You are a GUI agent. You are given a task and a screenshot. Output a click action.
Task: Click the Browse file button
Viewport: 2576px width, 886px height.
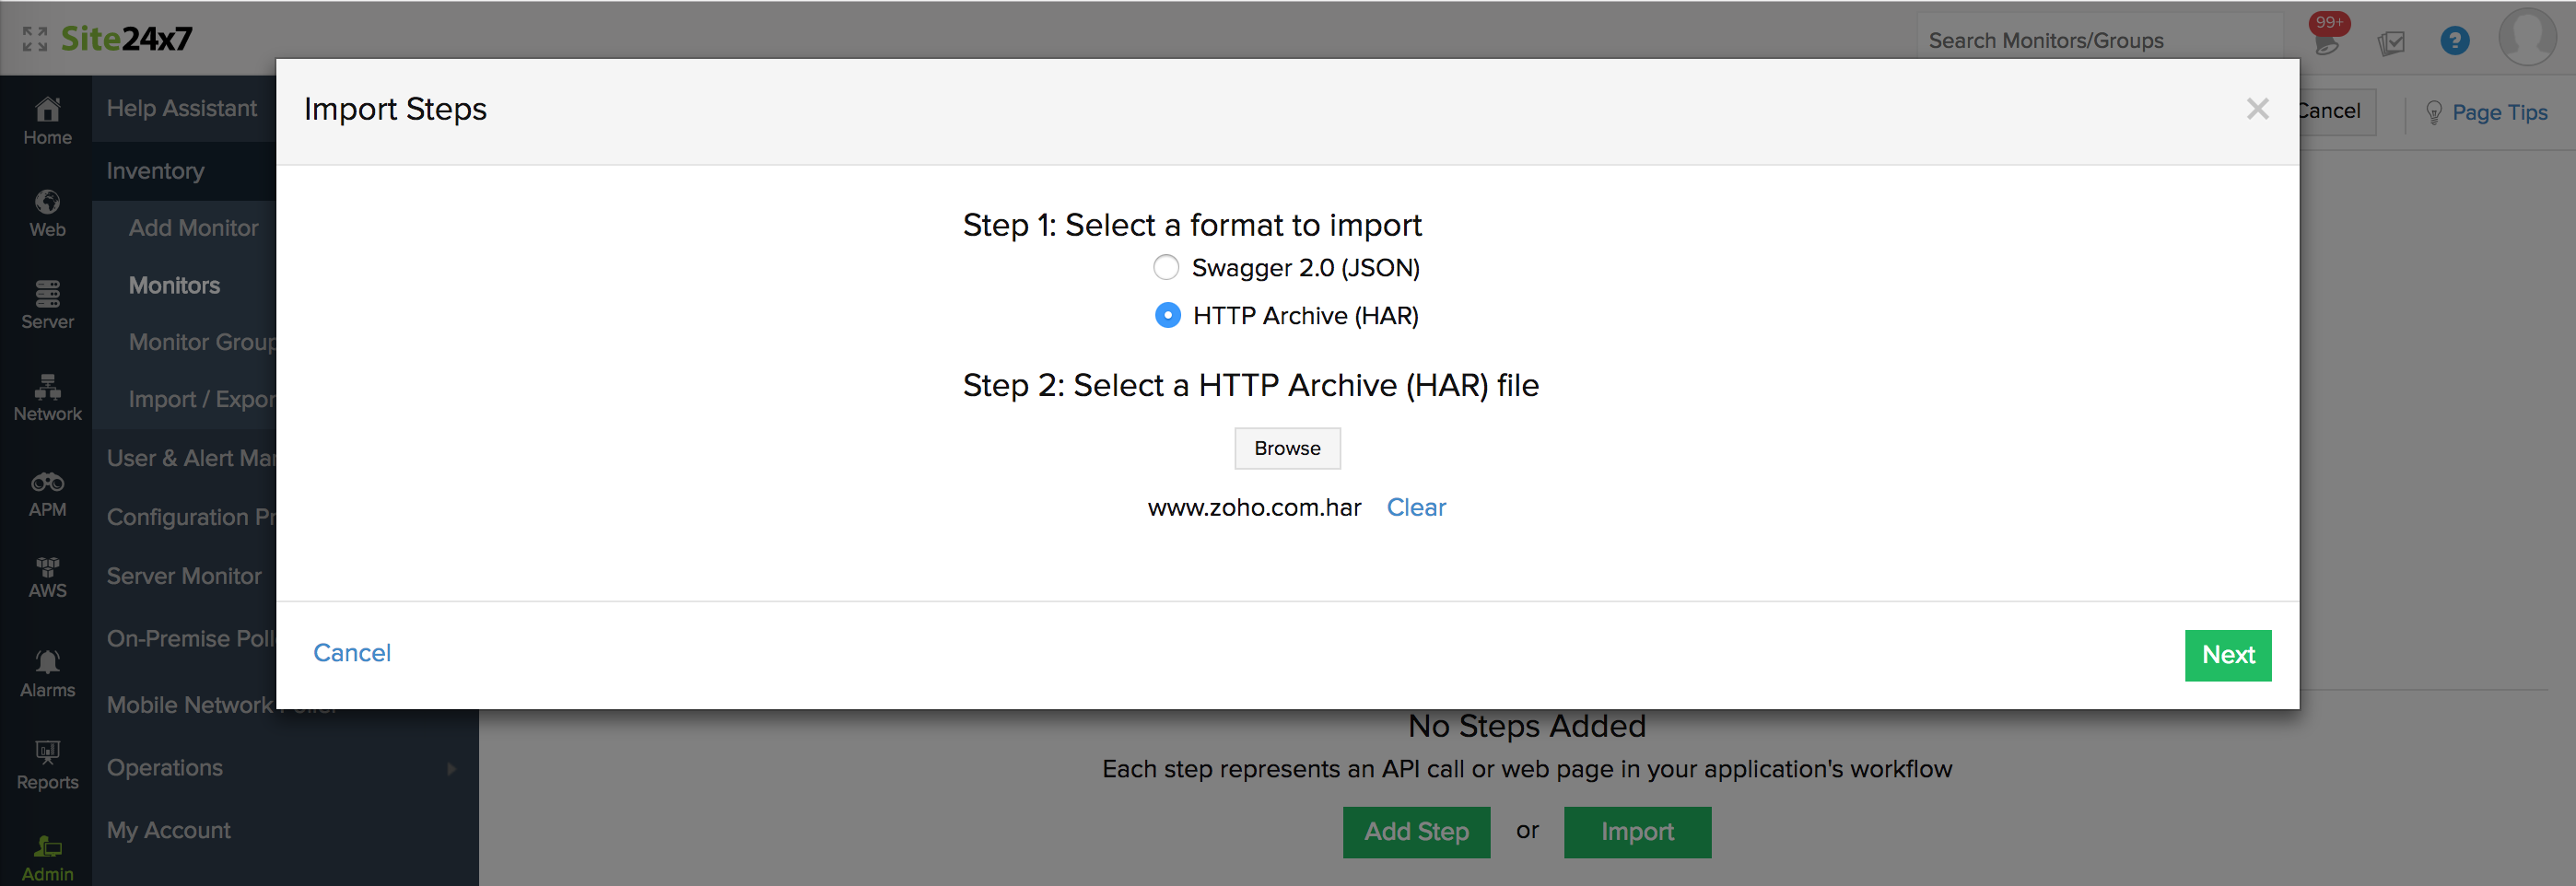coord(1287,449)
